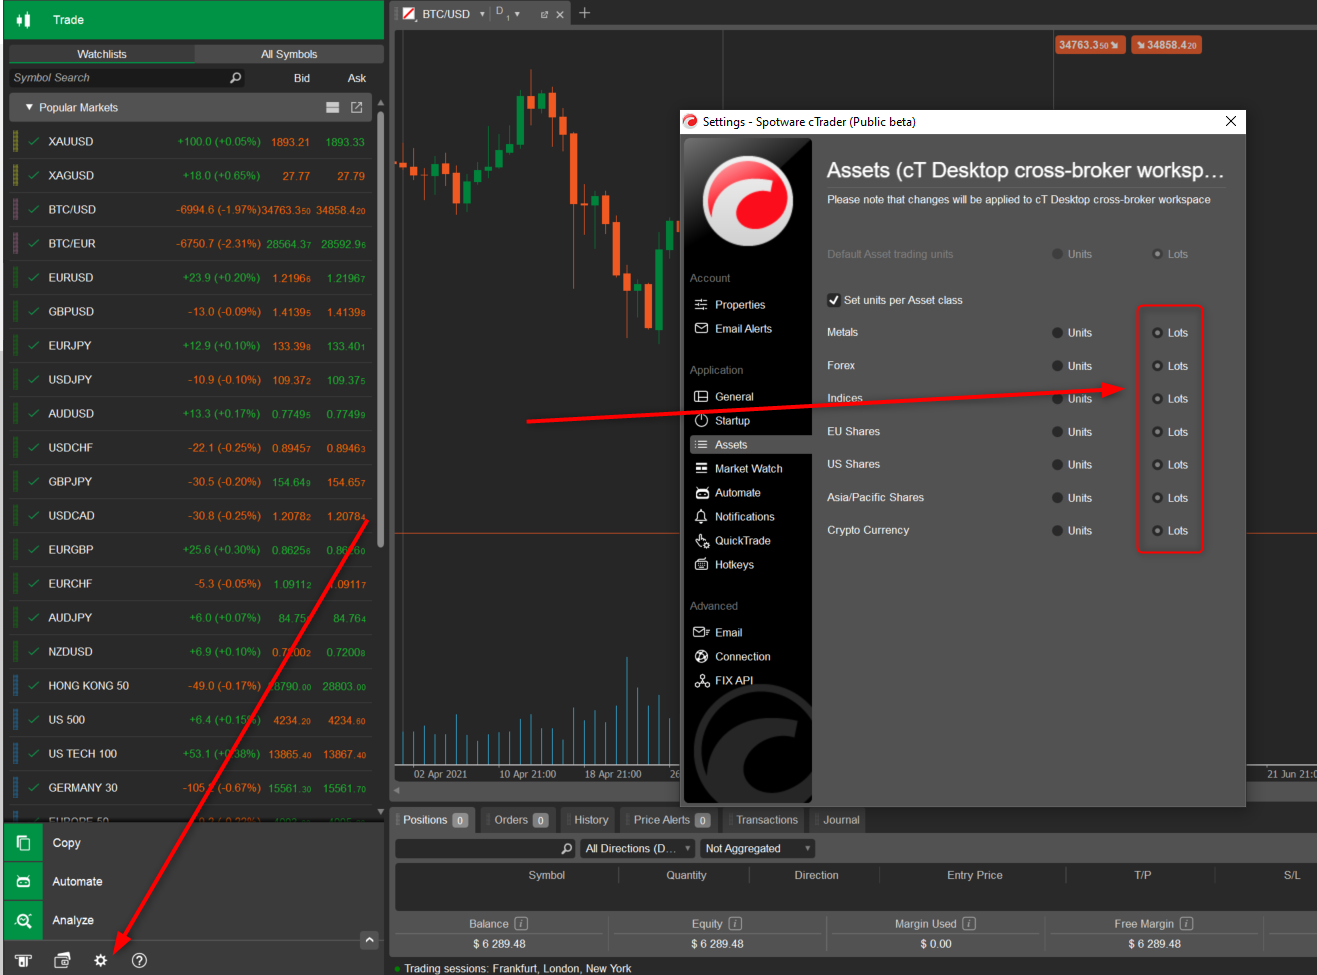The image size is (1317, 975).
Task: Click search icon in positions filter box
Action: [x=567, y=848]
